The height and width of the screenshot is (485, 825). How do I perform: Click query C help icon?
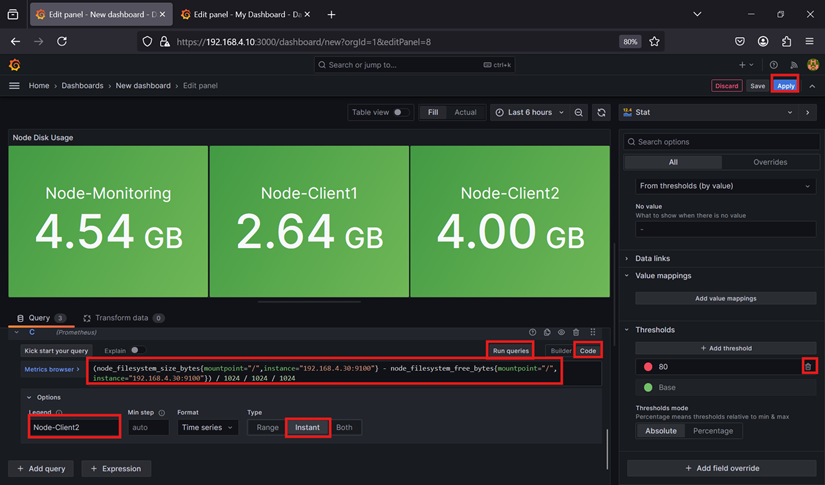click(532, 332)
